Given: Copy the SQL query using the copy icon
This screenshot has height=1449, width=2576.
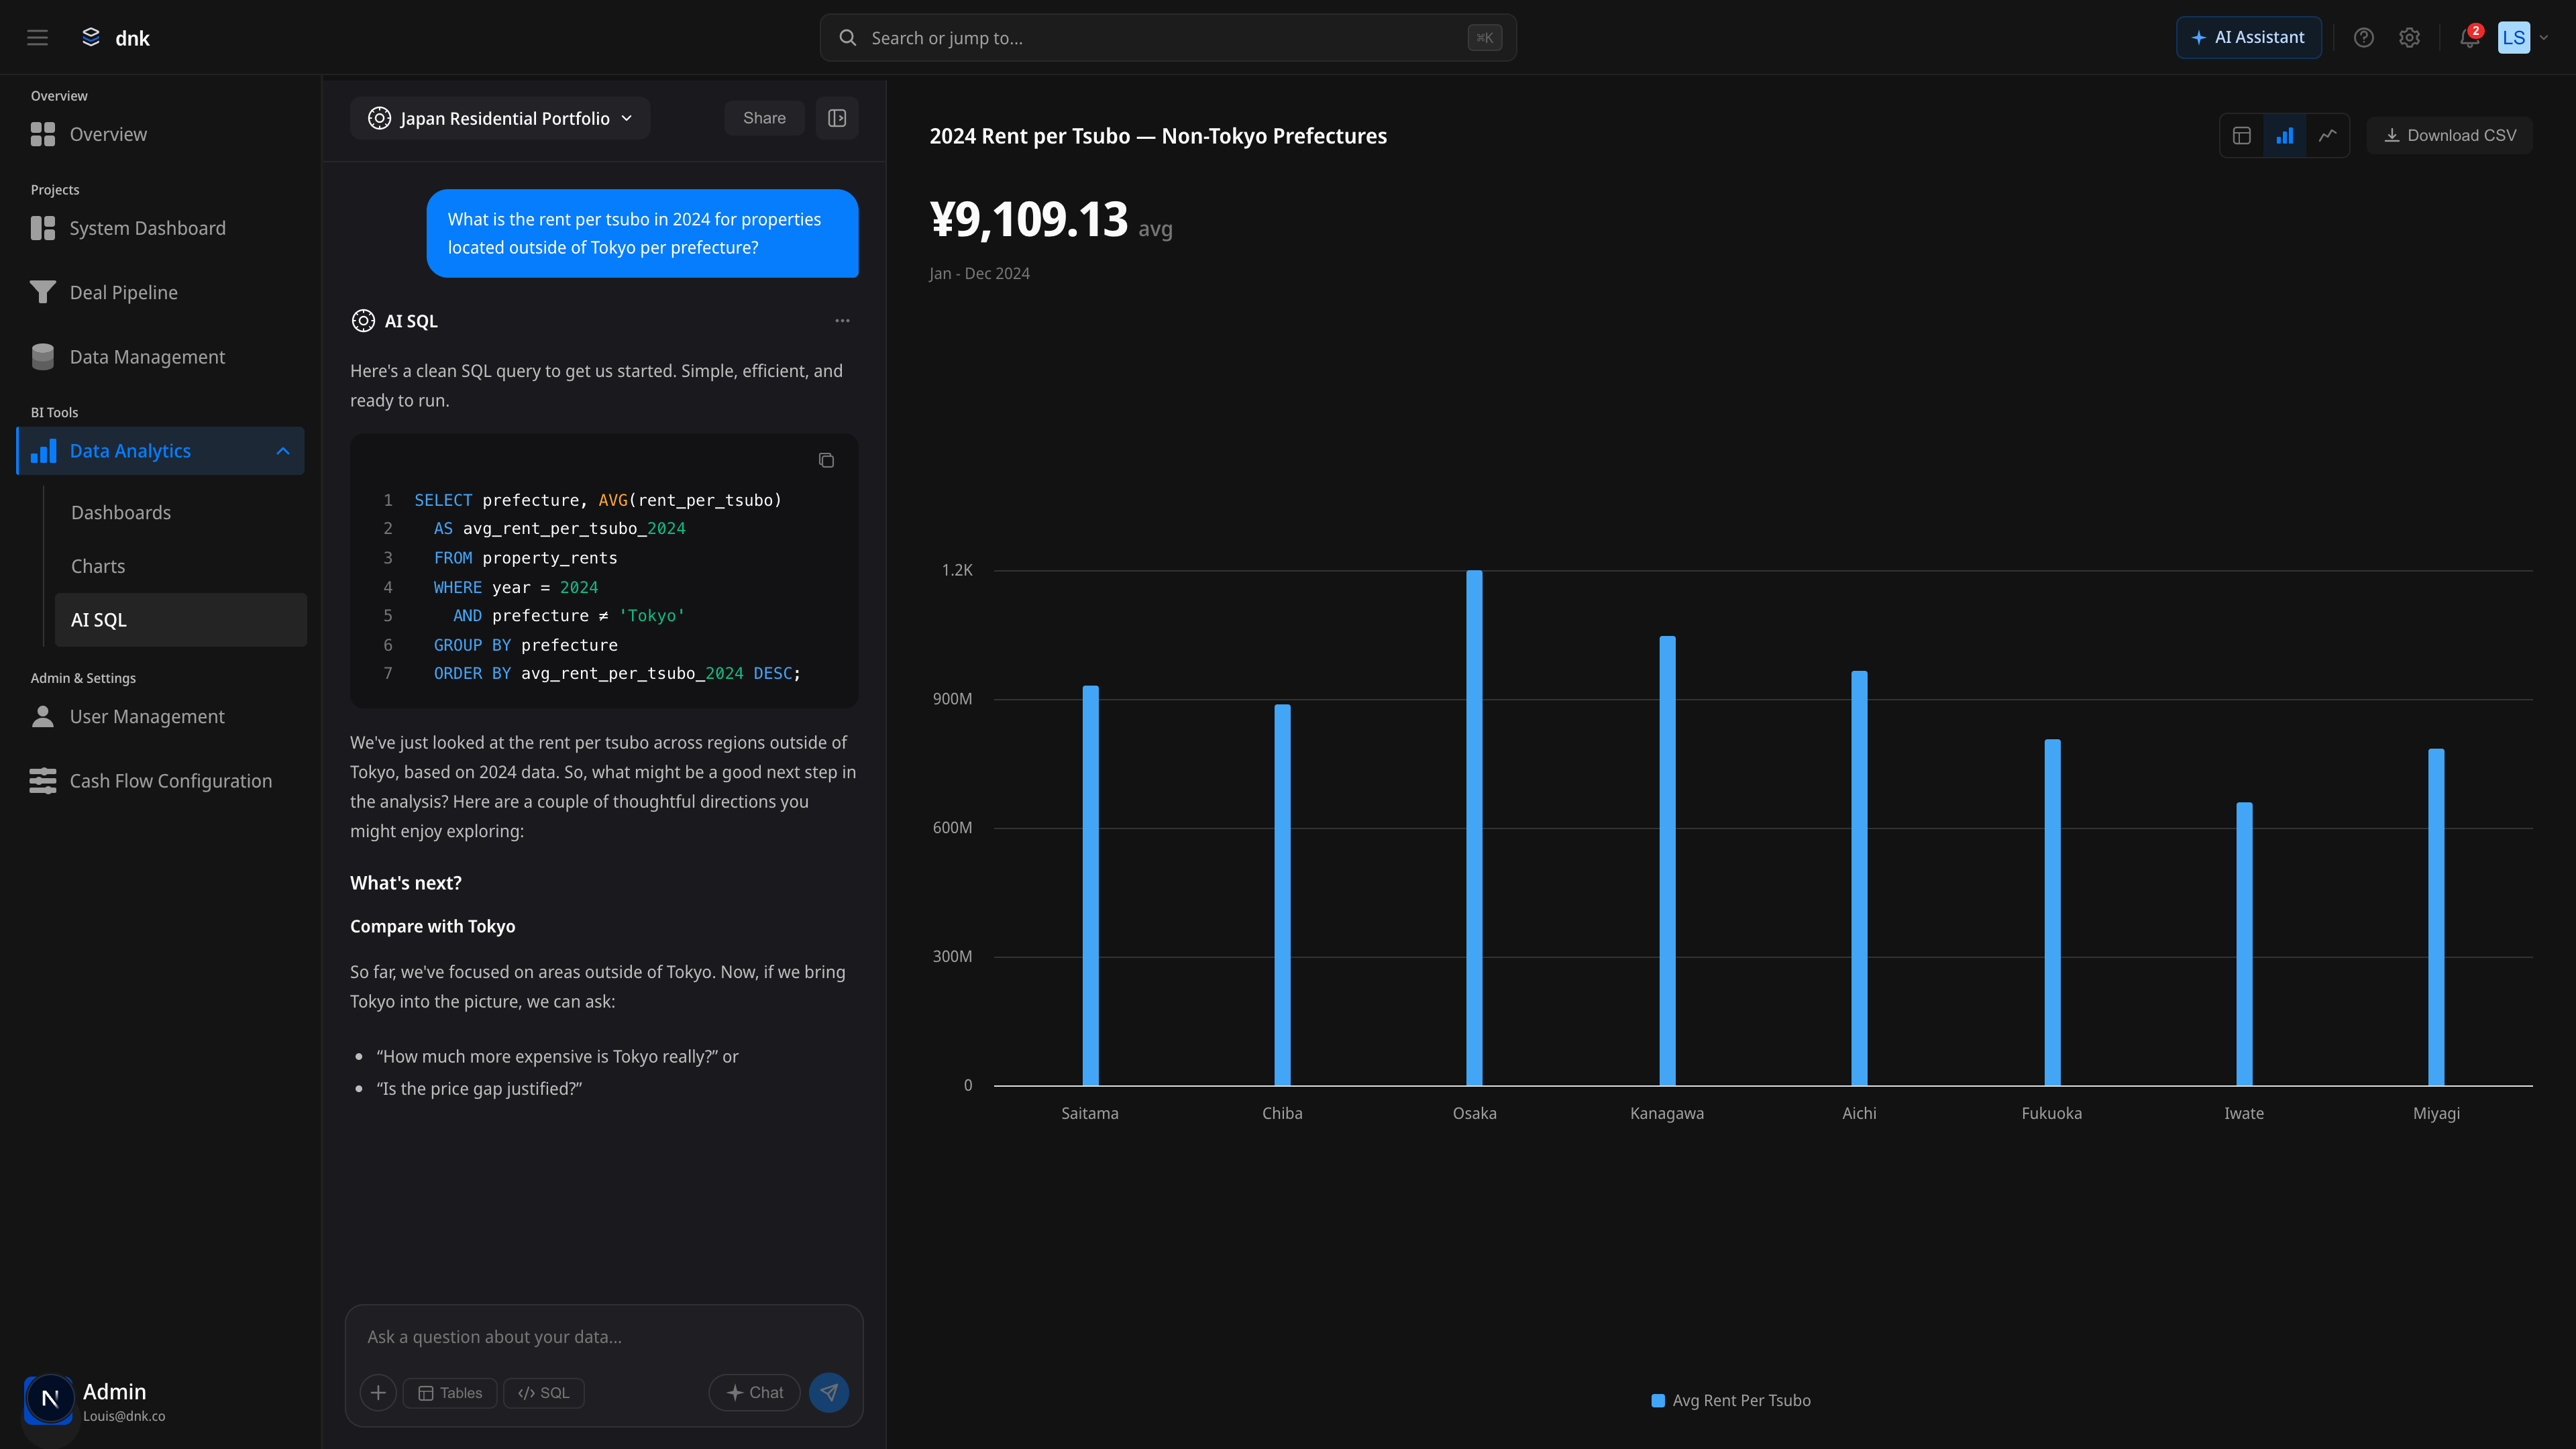Looking at the screenshot, I should 826,460.
